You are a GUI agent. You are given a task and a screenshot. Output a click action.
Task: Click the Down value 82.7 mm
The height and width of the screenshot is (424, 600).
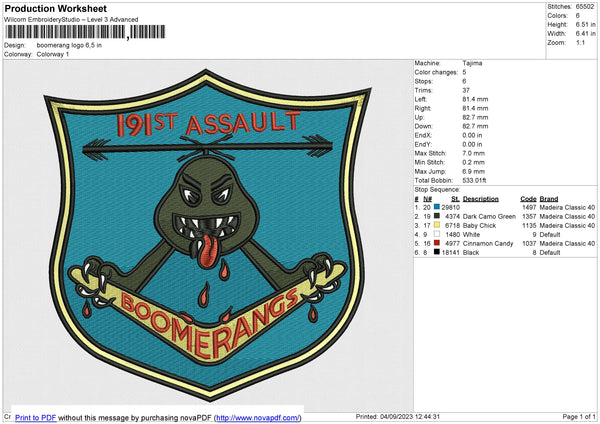tap(475, 126)
